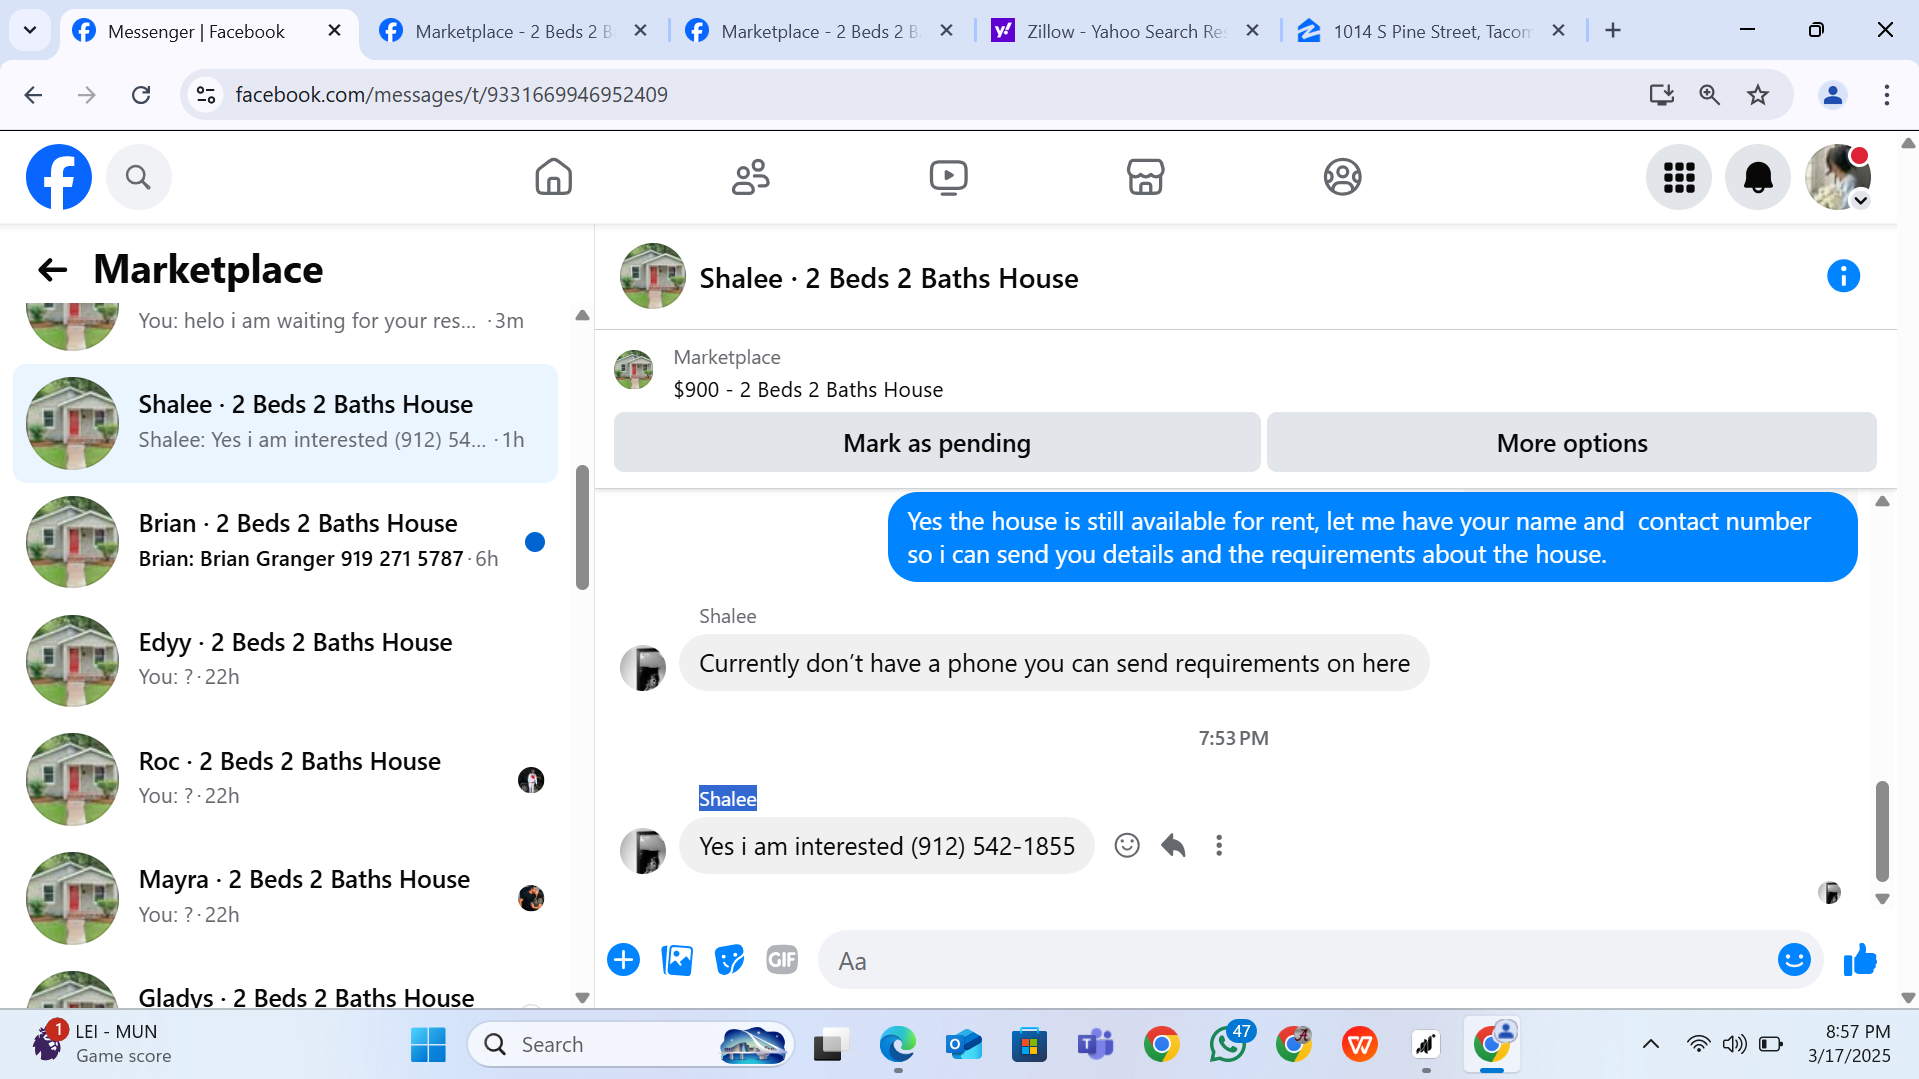Open the Chrome profile icon

(x=1833, y=95)
